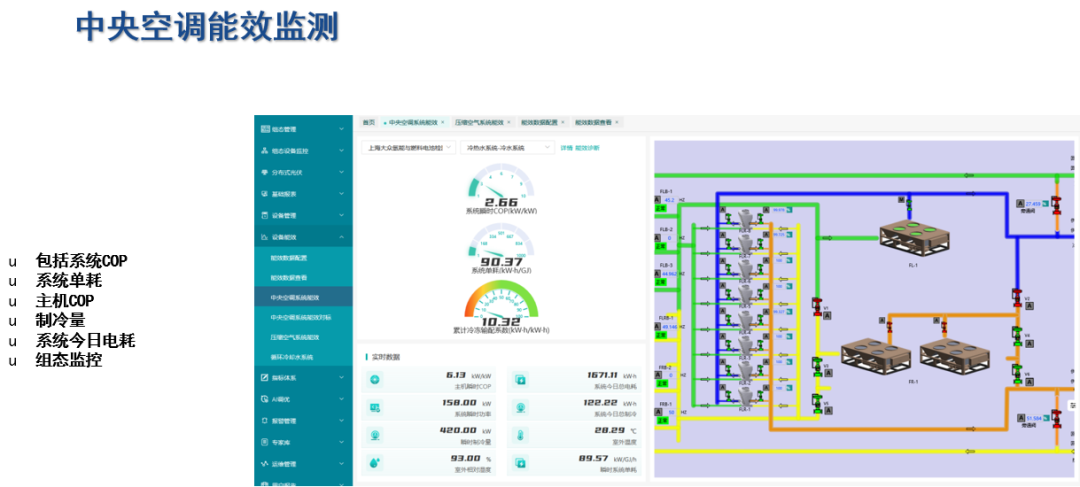Screen dimensions: 1080x487
Task: Expand the 报警管理 menu chevron
Action: pos(341,420)
